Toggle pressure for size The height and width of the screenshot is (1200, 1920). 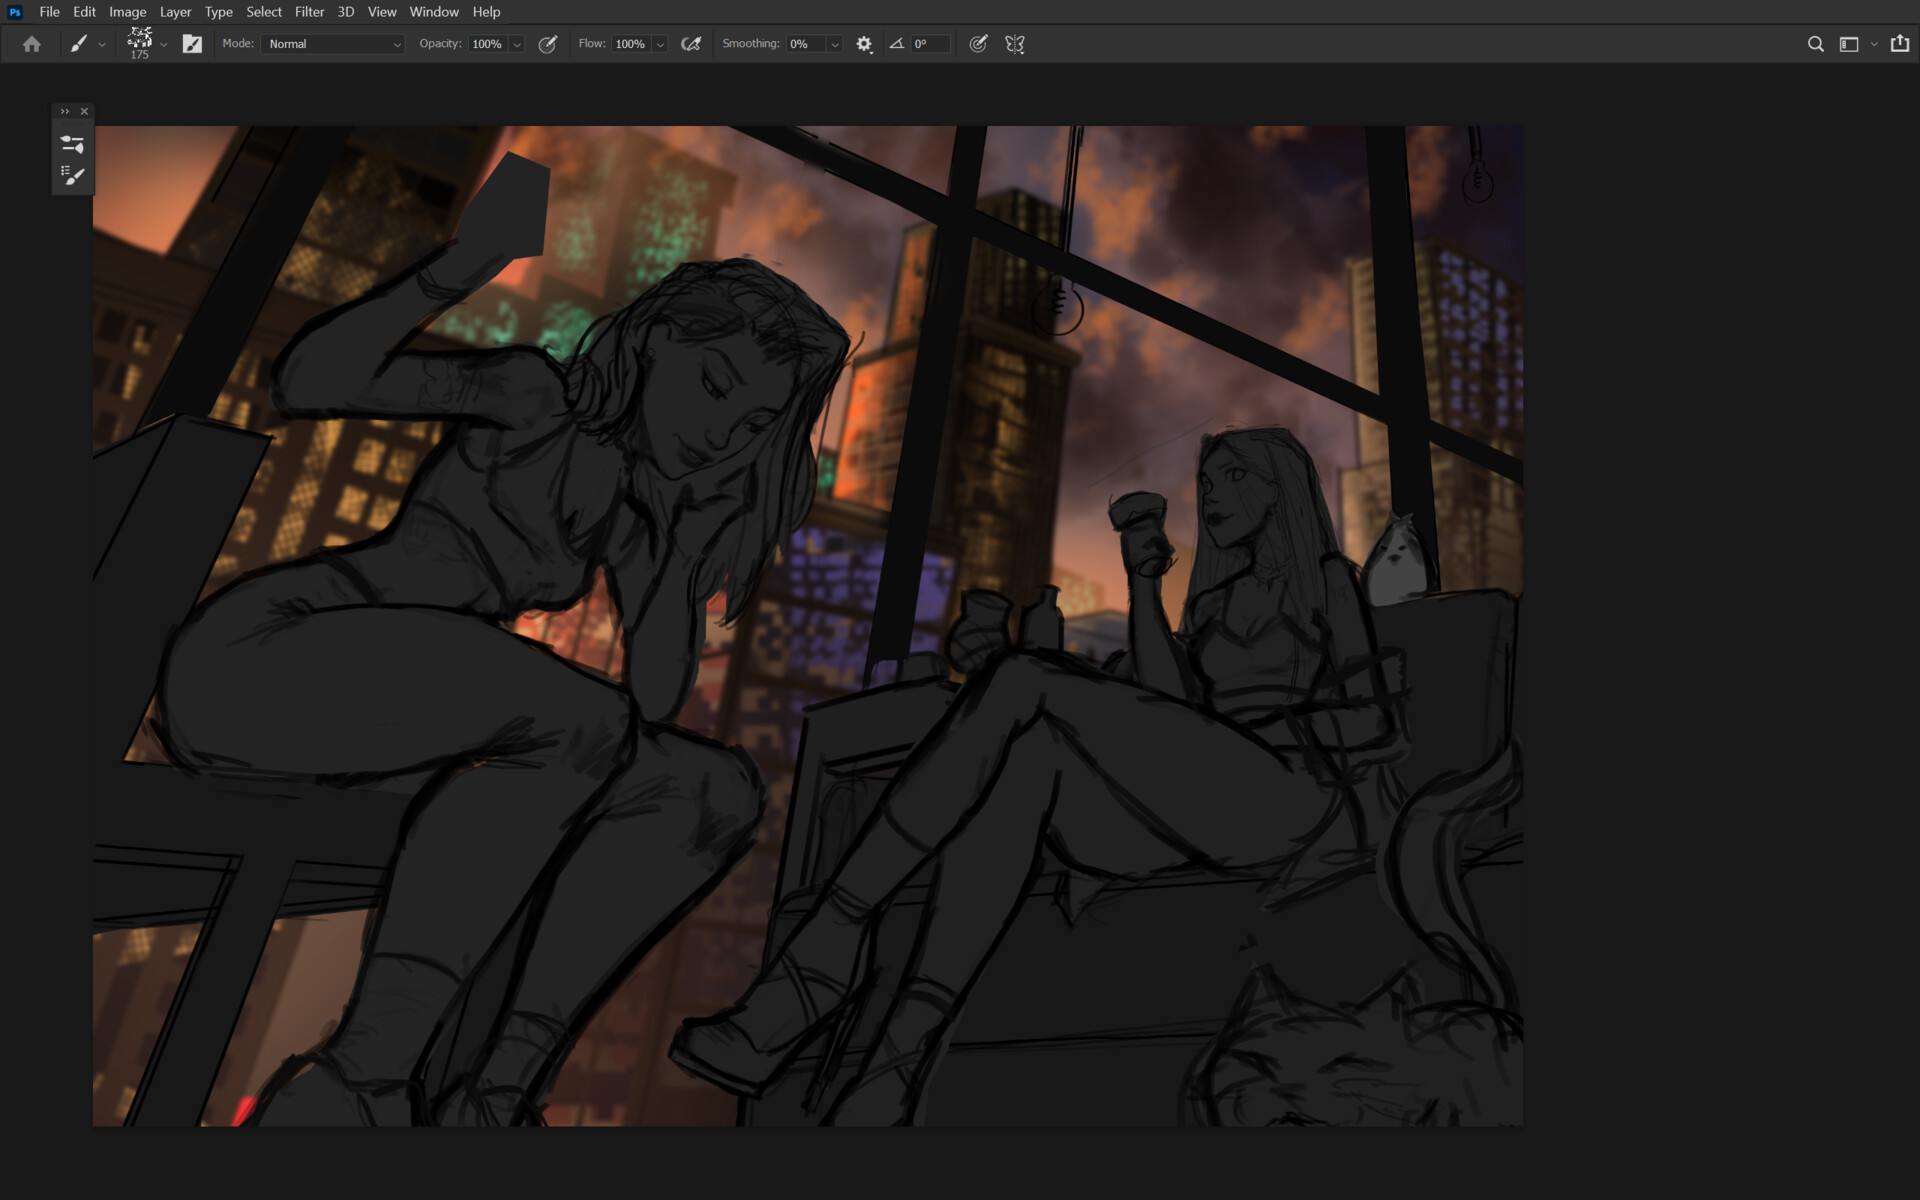(x=978, y=44)
